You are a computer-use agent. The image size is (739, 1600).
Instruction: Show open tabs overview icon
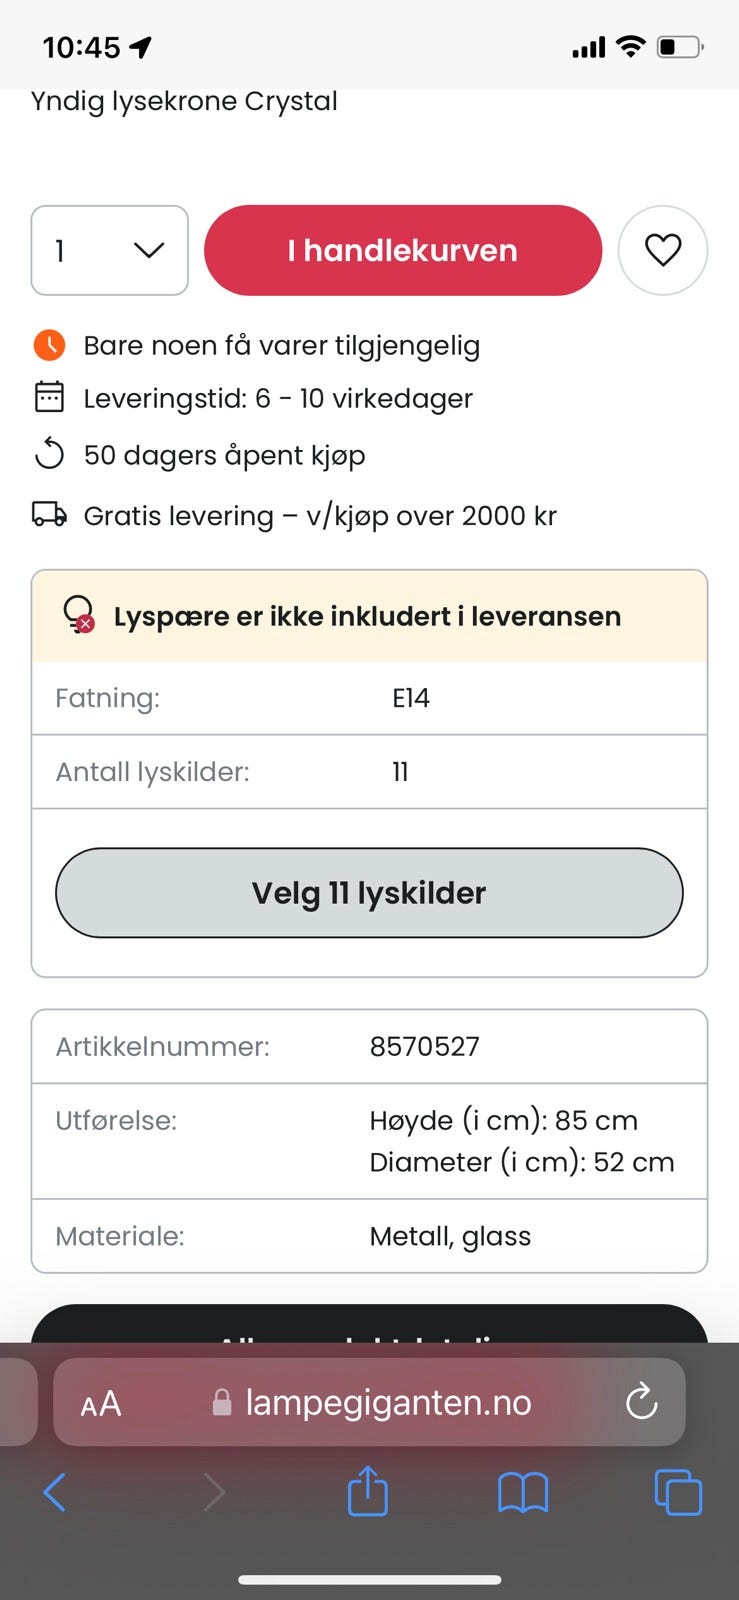click(678, 1492)
